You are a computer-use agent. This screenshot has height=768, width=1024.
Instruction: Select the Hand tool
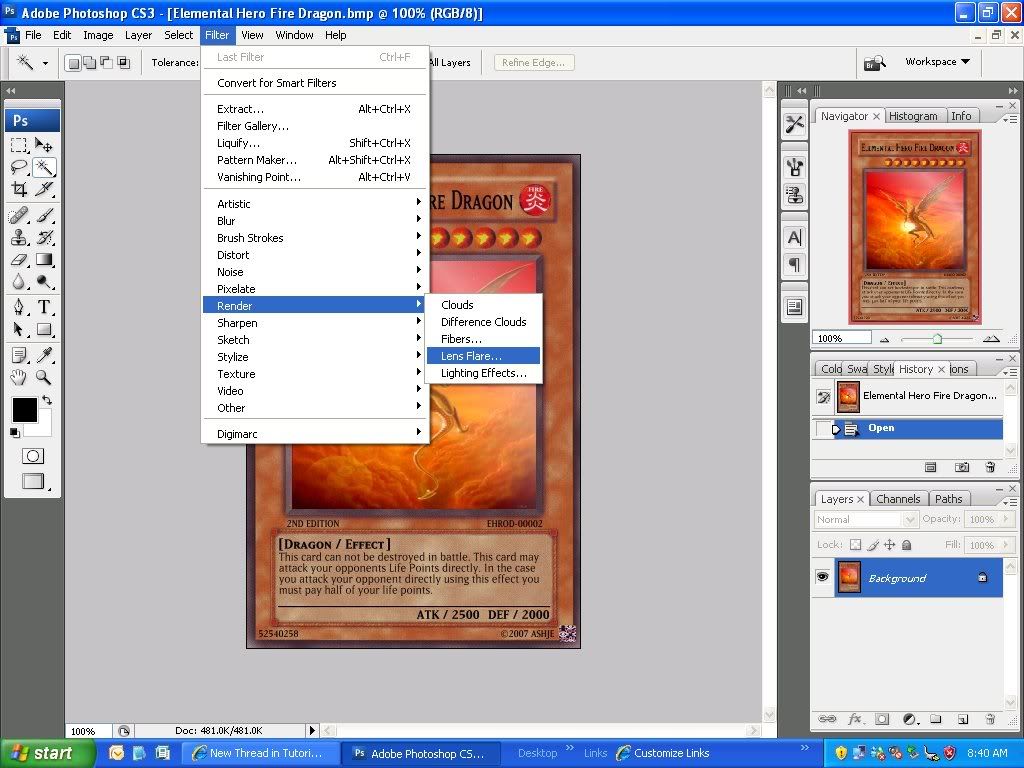19,377
